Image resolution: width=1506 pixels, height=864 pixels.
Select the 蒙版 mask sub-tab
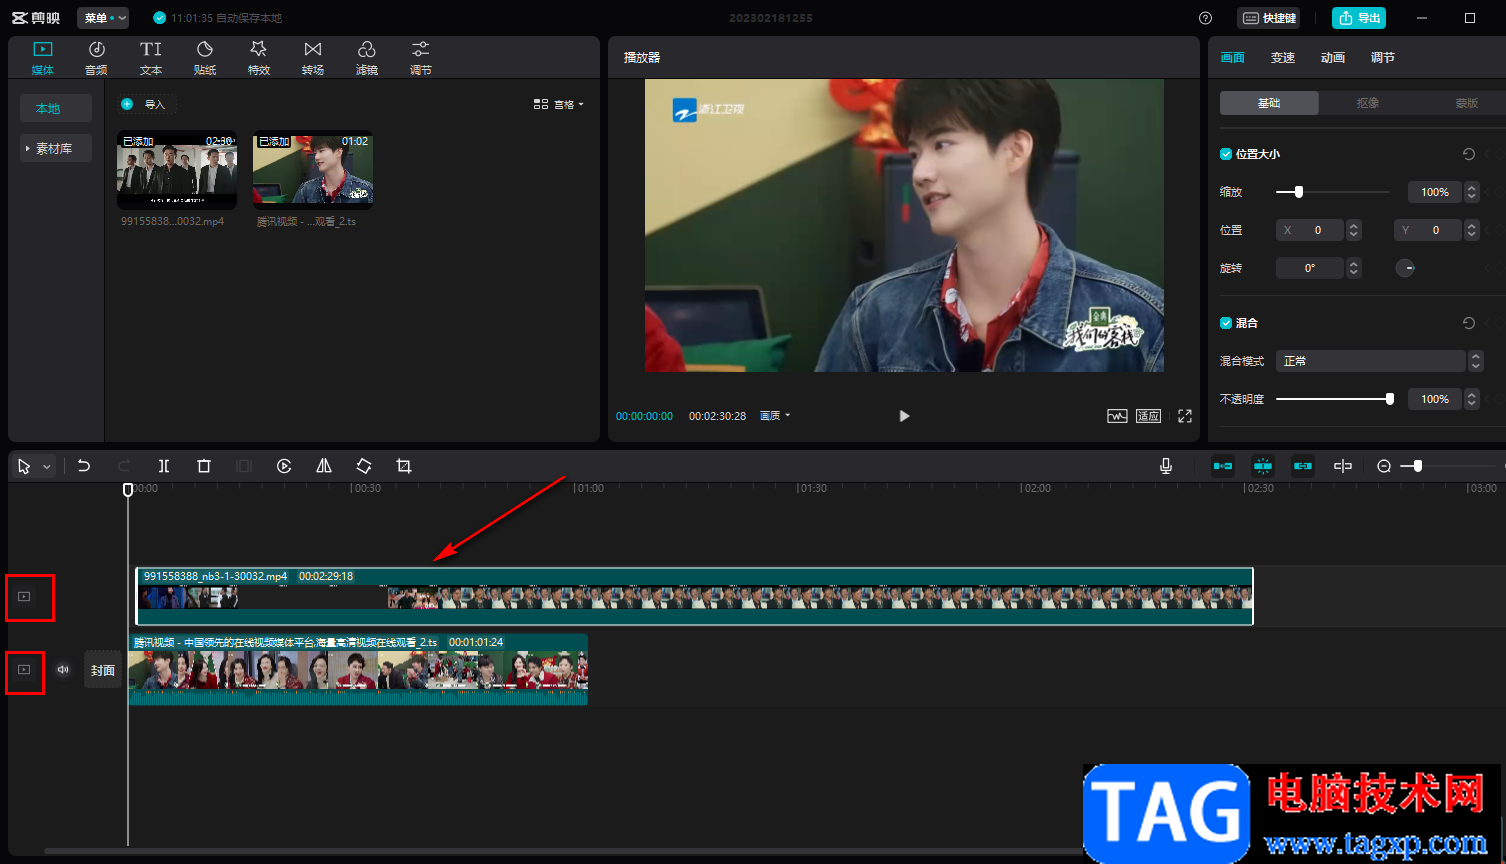1467,103
